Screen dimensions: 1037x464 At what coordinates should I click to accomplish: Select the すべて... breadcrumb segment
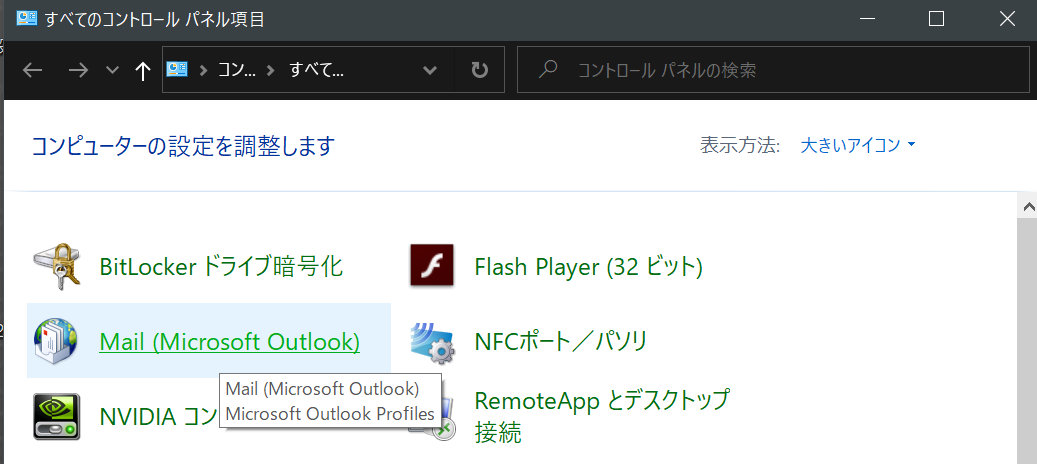pos(317,70)
